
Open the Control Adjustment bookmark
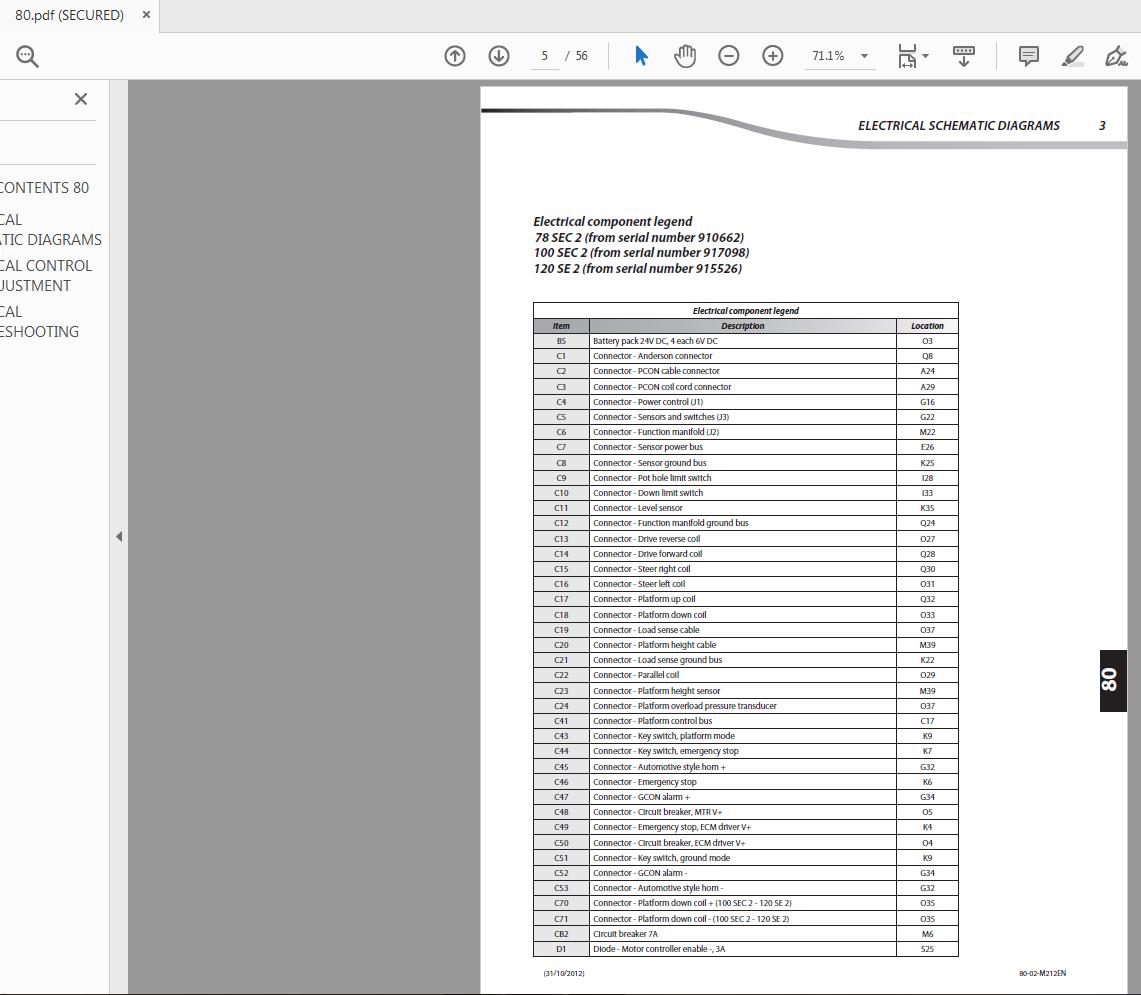46,276
